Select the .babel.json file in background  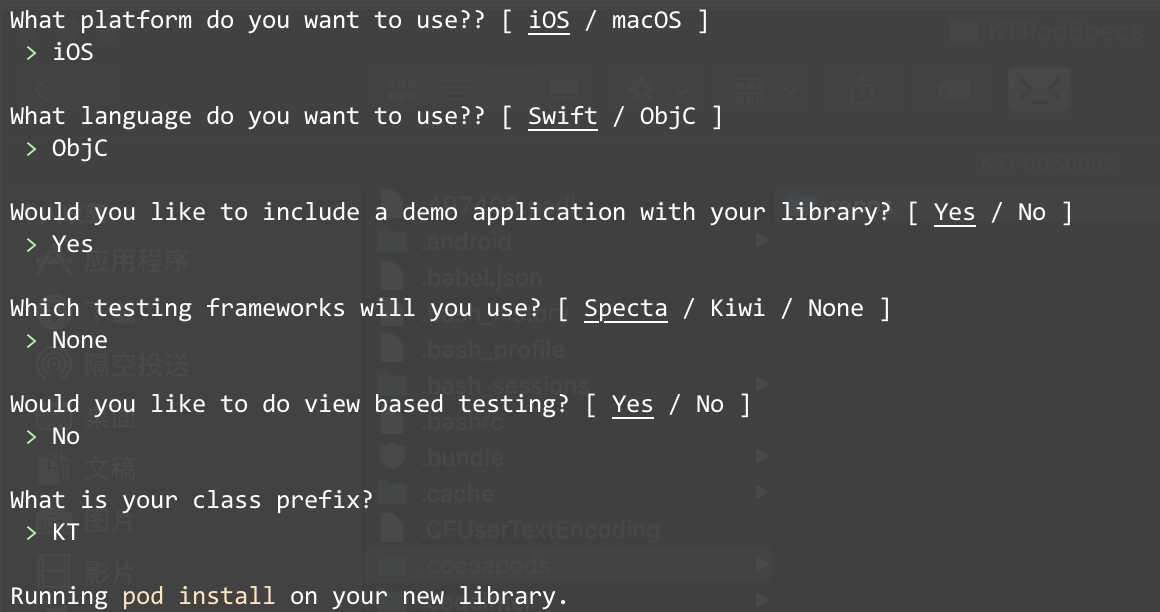click(x=482, y=277)
